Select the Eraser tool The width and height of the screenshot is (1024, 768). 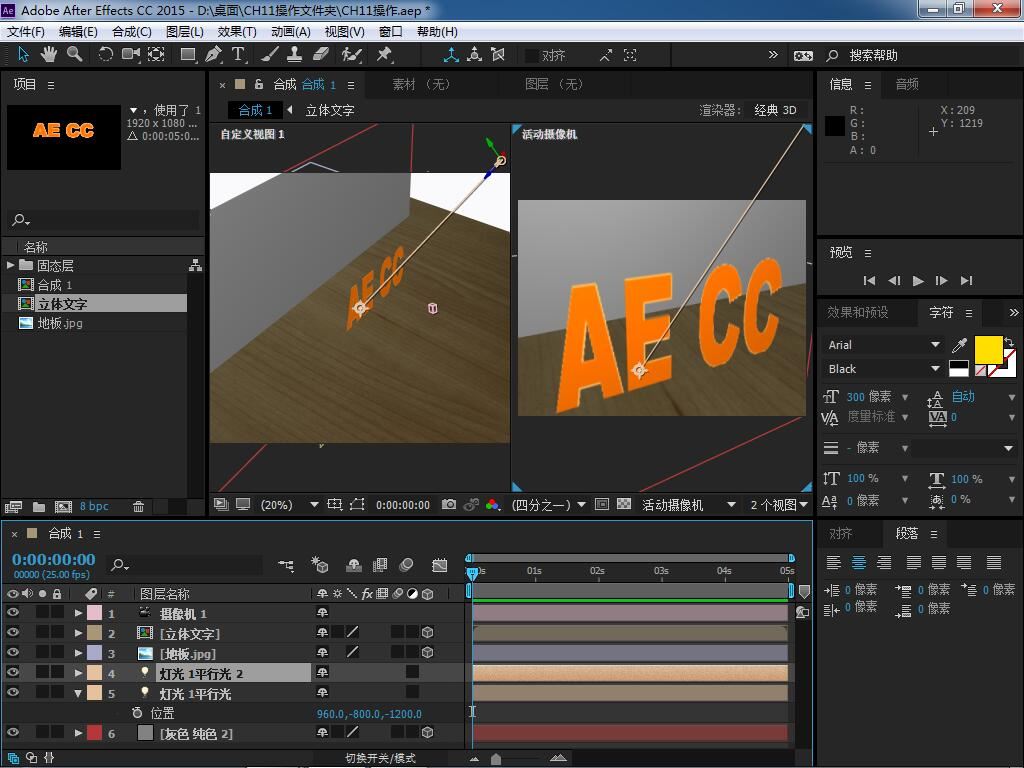321,55
